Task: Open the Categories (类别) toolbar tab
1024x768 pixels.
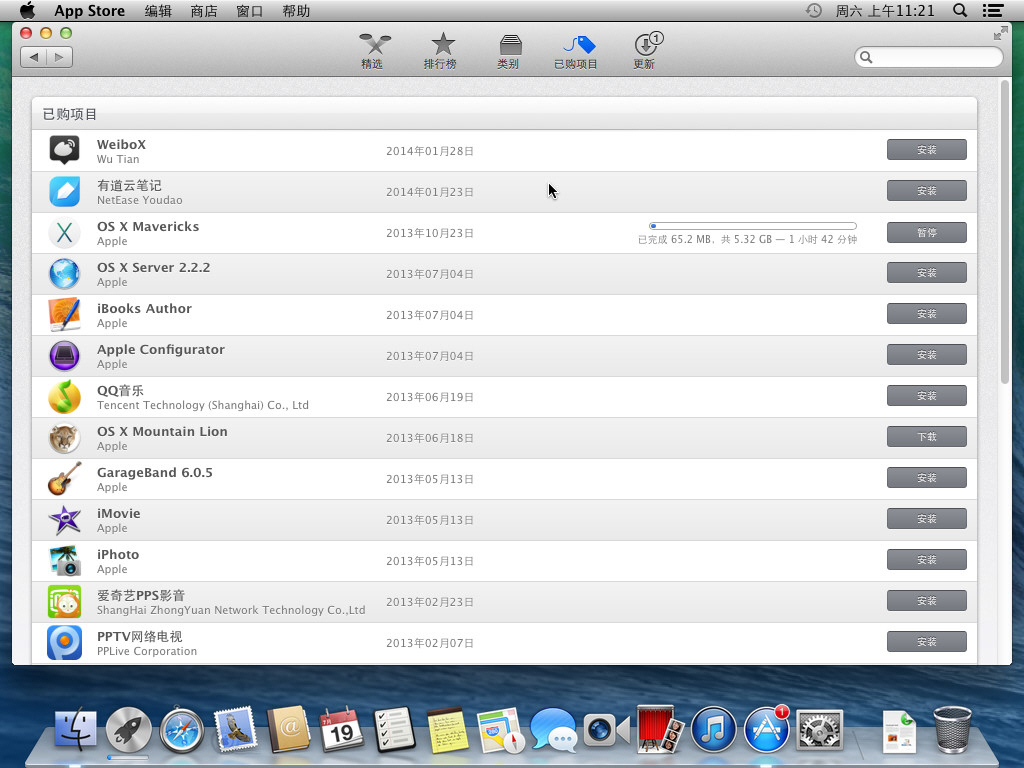Action: (509, 51)
